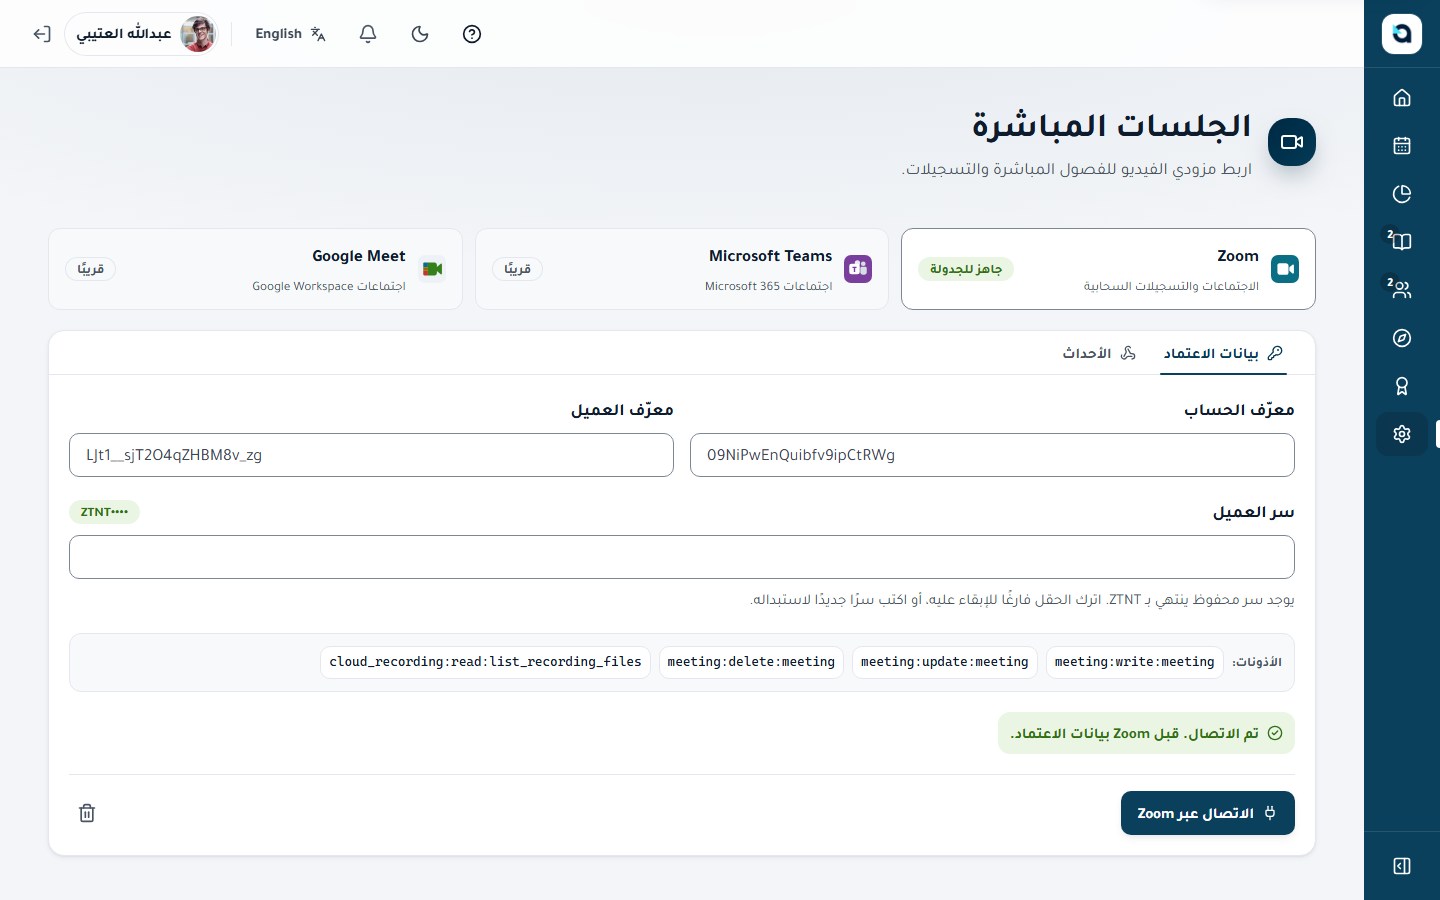Open the help question mark icon
This screenshot has height=900, width=1440.
point(472,34)
